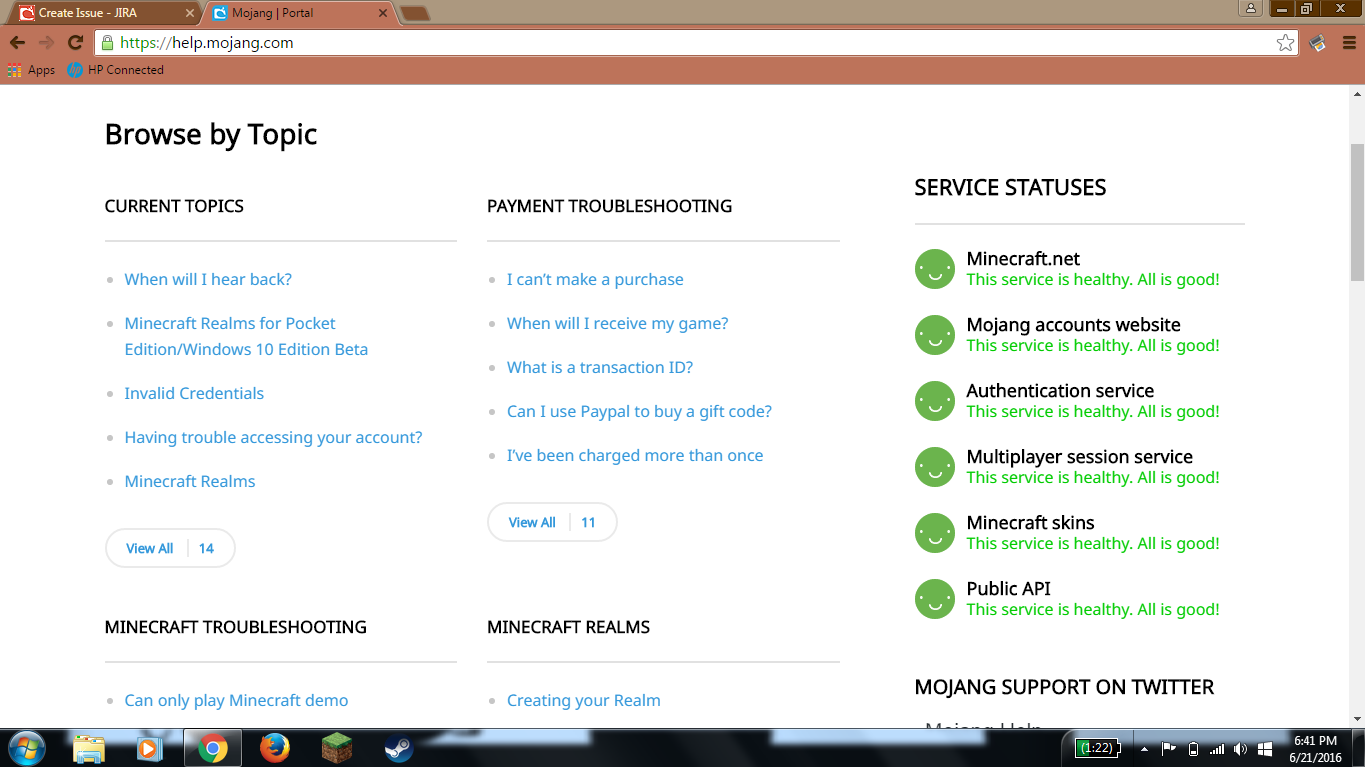The width and height of the screenshot is (1365, 767).
Task: View all 11 Payment Troubleshooting topics
Action: coord(552,522)
